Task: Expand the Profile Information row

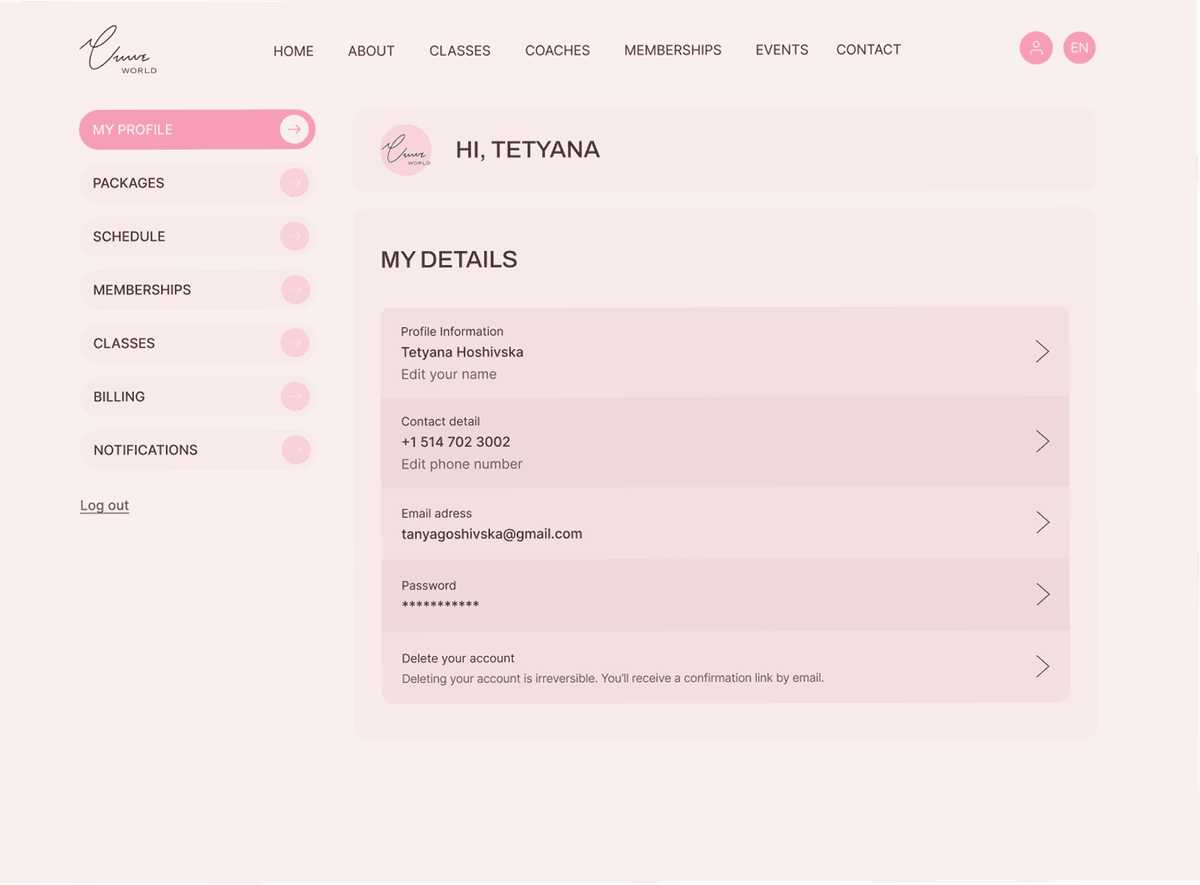Action: pos(1042,351)
